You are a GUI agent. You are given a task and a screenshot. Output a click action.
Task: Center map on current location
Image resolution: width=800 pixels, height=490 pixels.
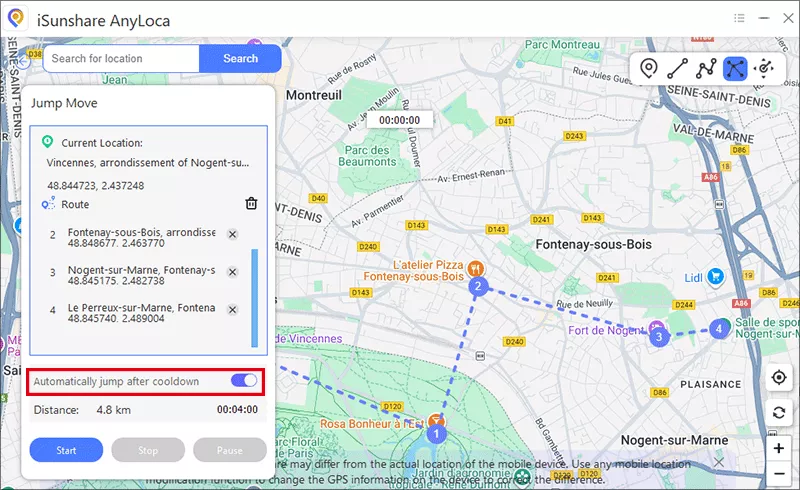click(x=778, y=378)
